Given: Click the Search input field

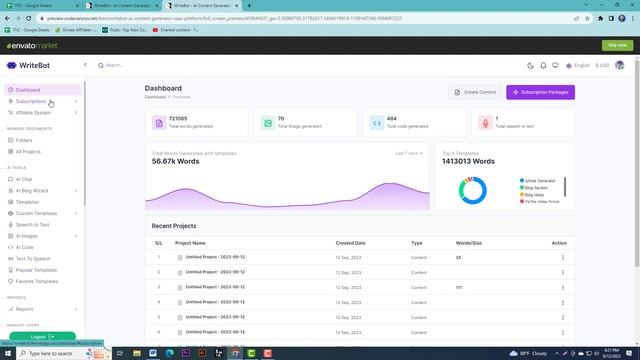Looking at the screenshot, I should tap(114, 65).
